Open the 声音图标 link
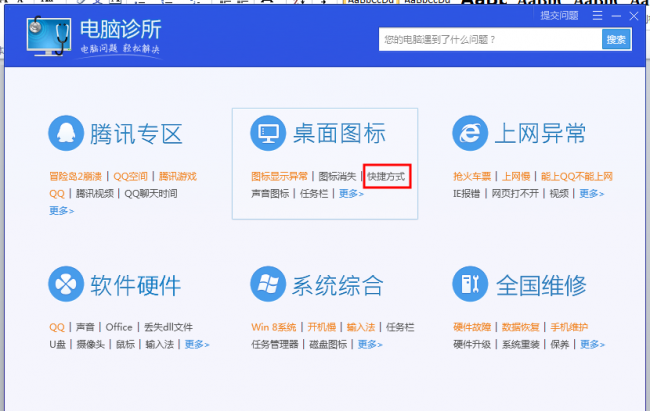This screenshot has height=411, width=650. click(270, 194)
